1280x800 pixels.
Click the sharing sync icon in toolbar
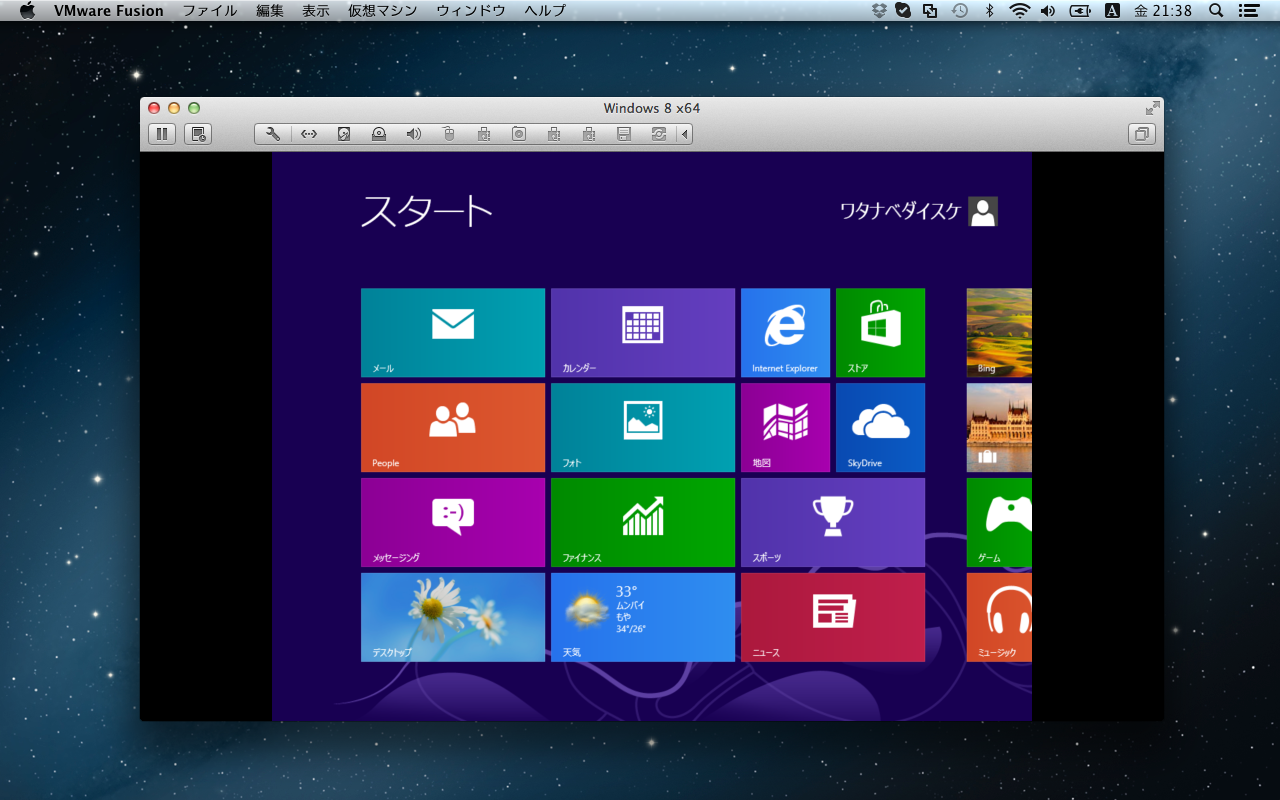[x=659, y=134]
